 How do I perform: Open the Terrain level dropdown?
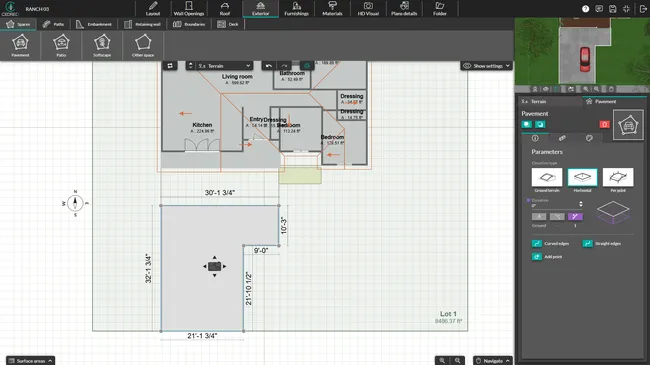224,66
